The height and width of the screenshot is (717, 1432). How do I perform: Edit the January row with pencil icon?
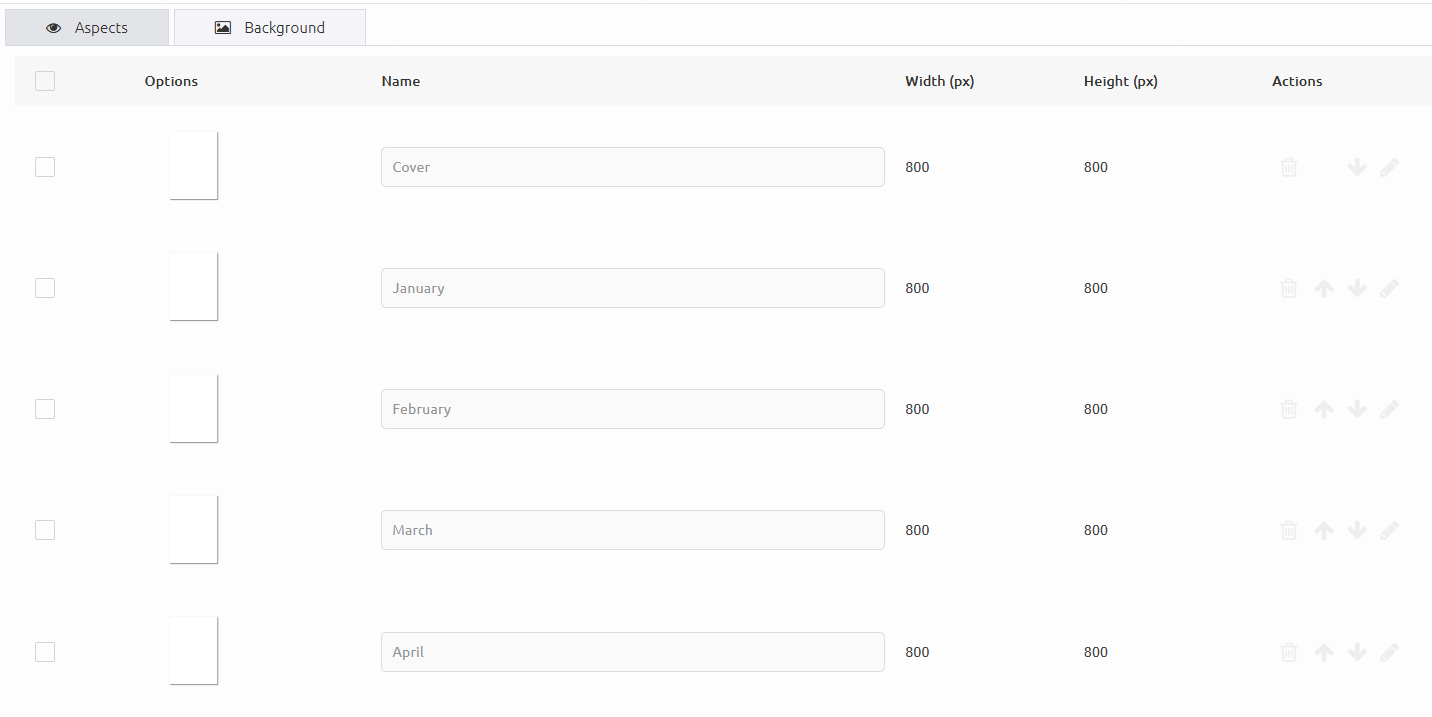click(1389, 288)
